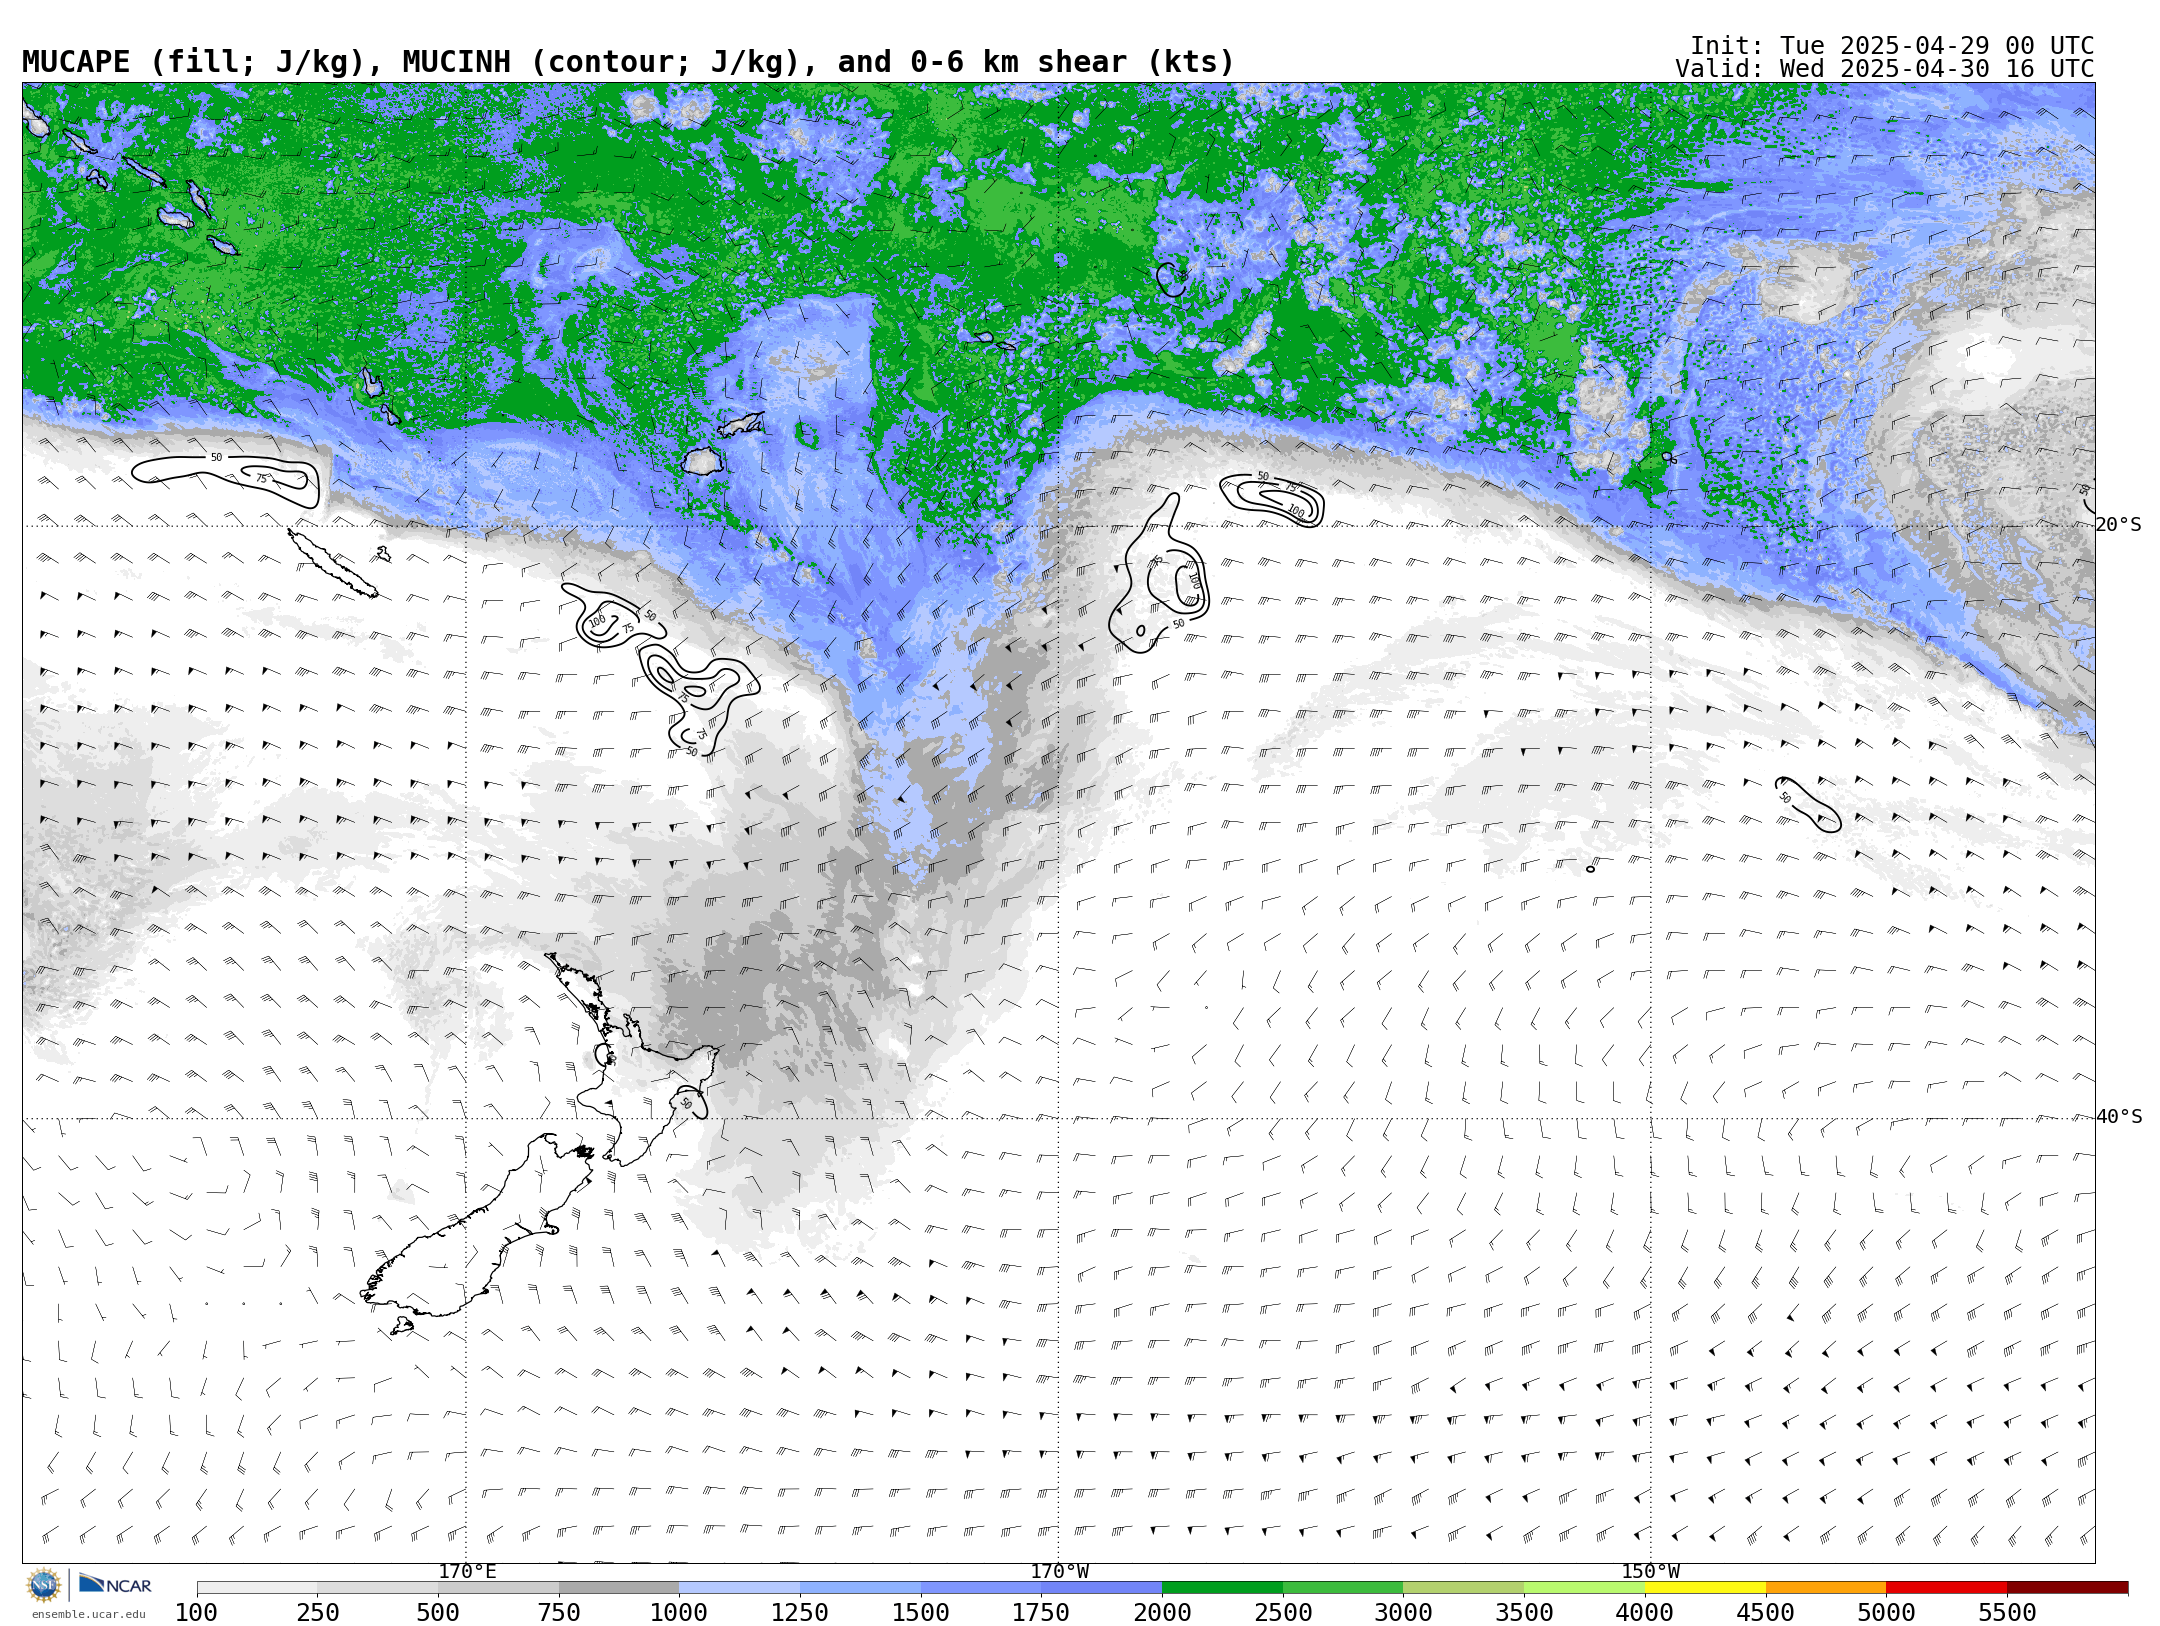Click the colorbar label 3500
This screenshot has width=2160, height=1626.
click(1524, 1613)
